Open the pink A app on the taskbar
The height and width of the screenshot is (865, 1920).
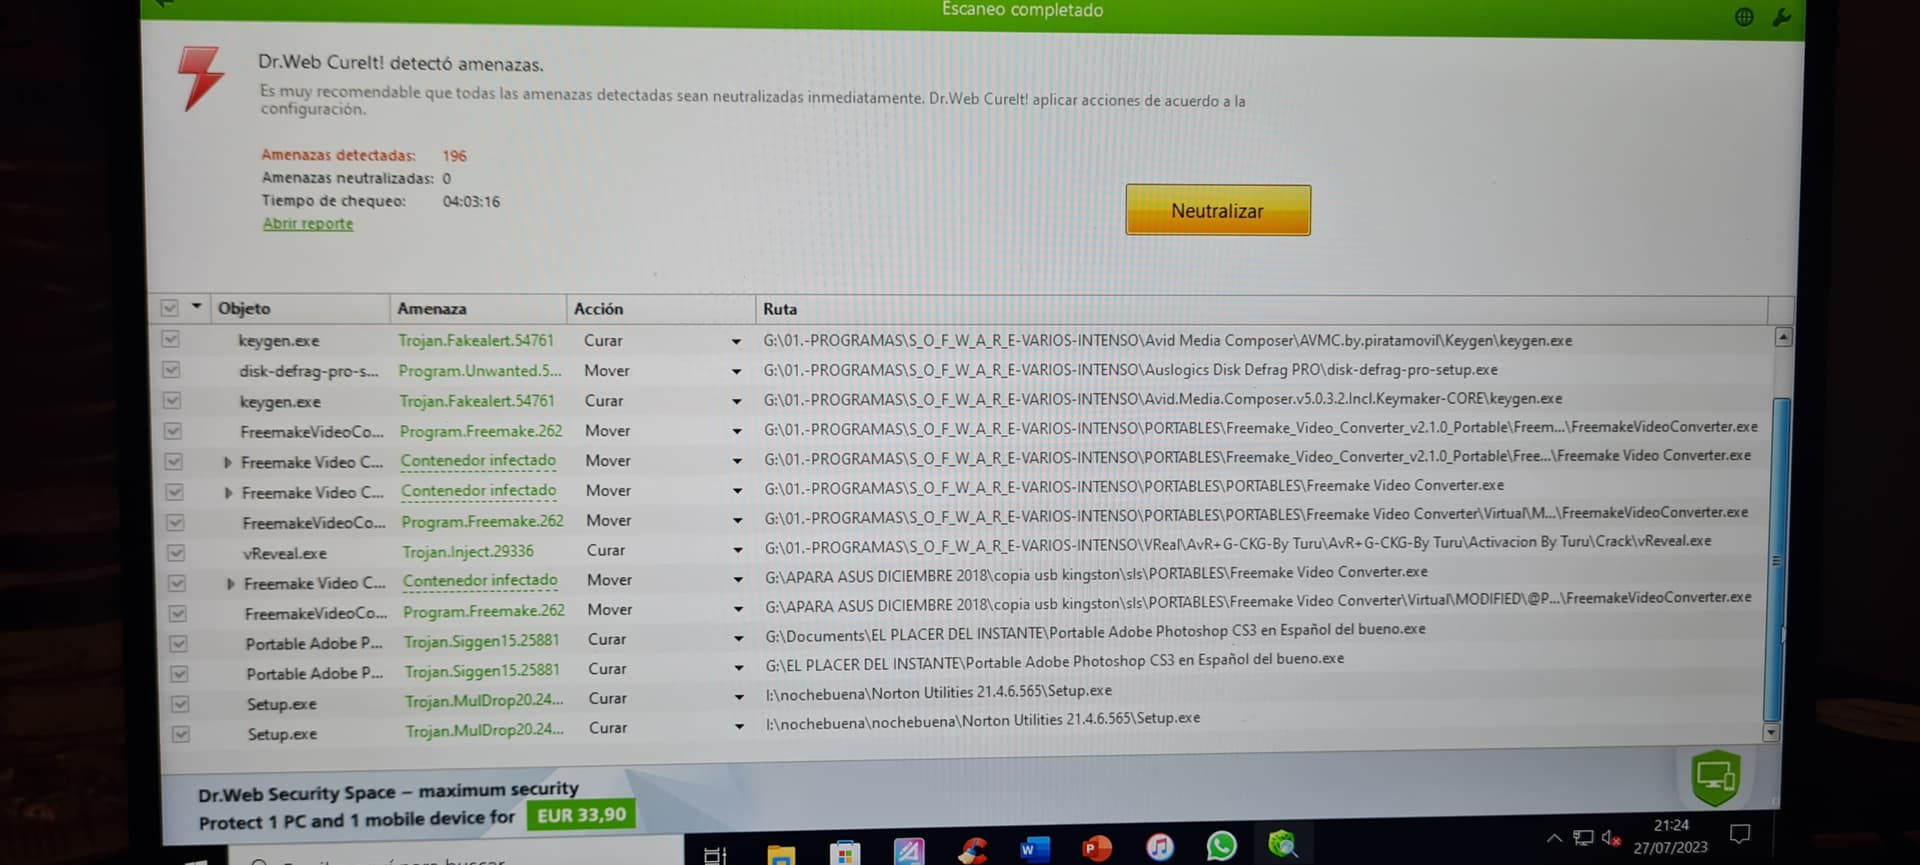(x=909, y=852)
